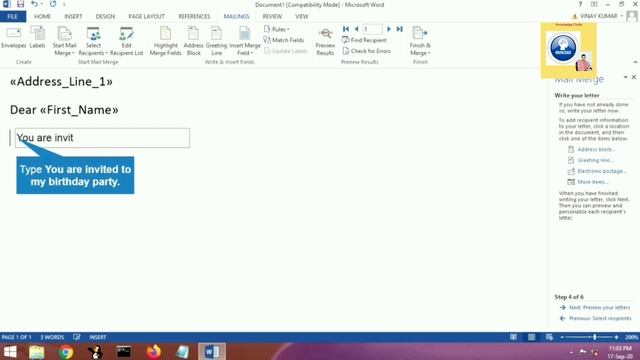
Task: Click the Electronic postage link
Action: click(x=602, y=171)
